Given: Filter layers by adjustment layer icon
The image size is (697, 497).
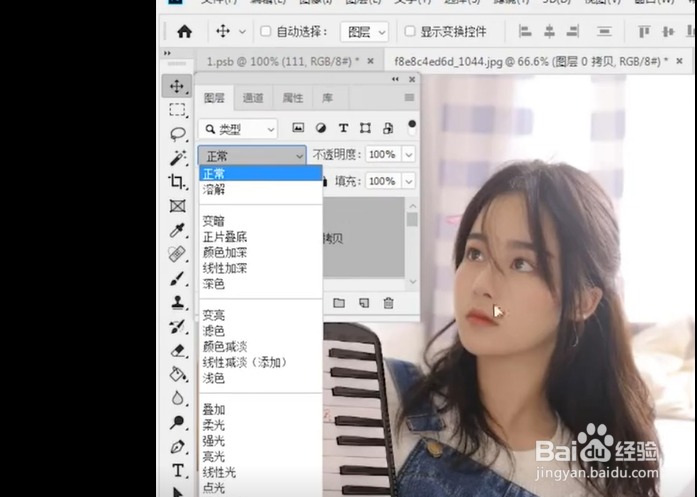Looking at the screenshot, I should tap(321, 128).
